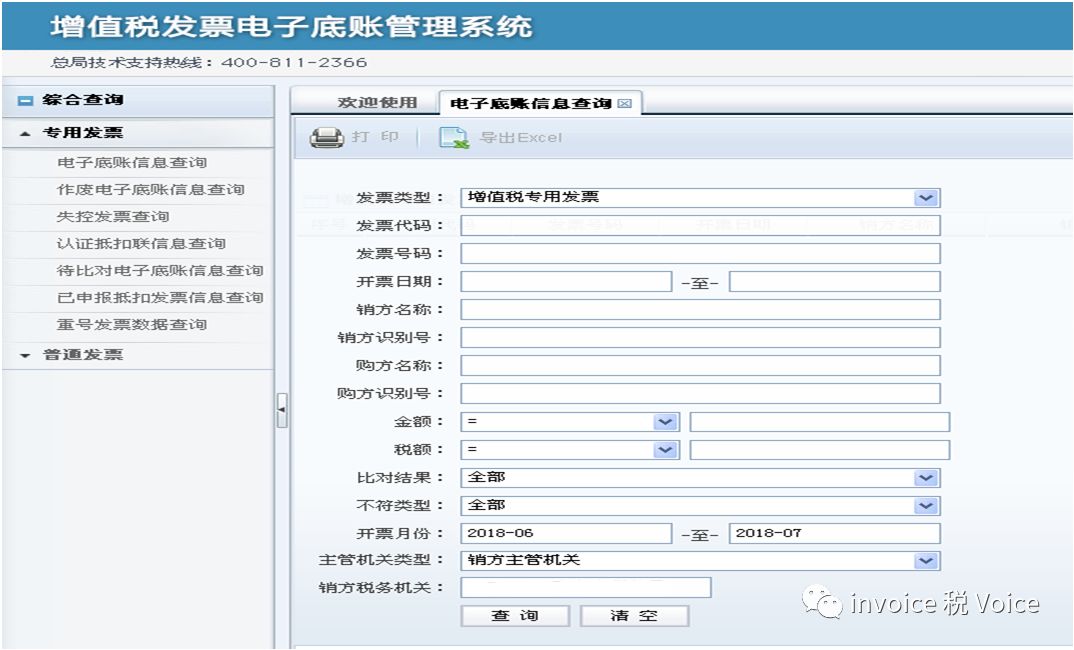
Task: Focus the 发票代码 input field
Action: tap(700, 225)
